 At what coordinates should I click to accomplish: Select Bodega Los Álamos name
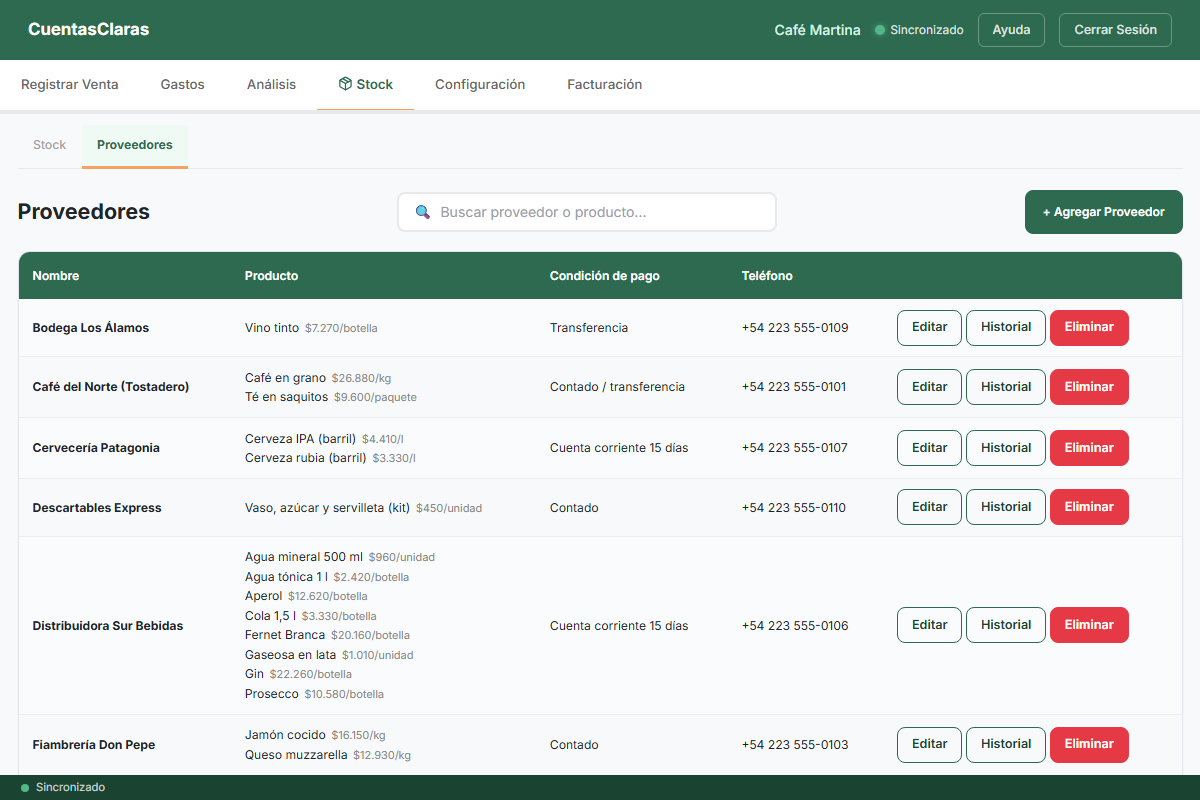90,328
